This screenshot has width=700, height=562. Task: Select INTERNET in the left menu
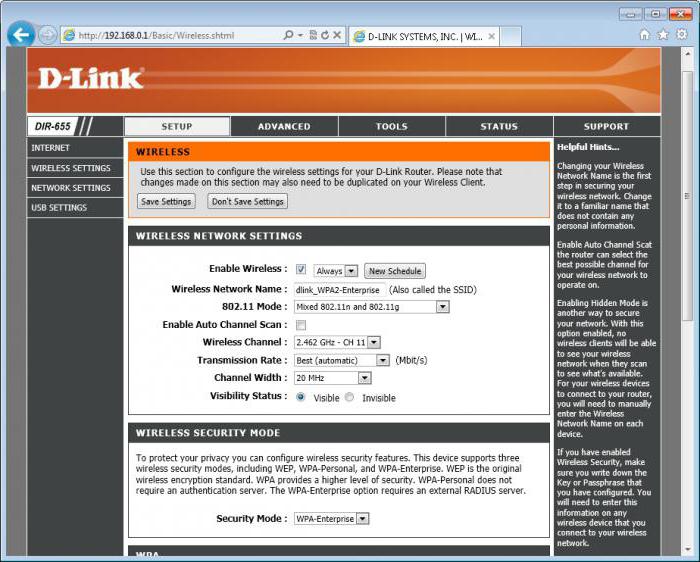coord(75,148)
